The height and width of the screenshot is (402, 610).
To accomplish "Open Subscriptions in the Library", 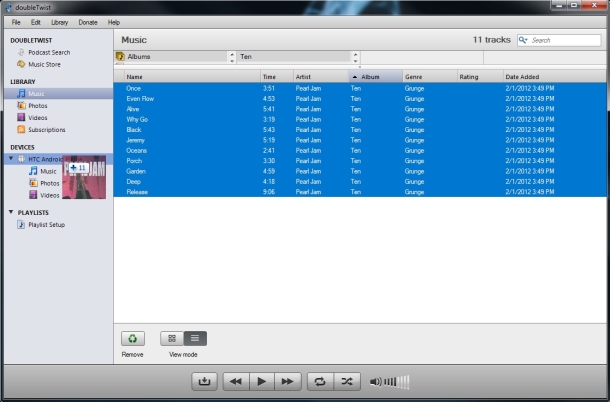I will click(x=46, y=129).
